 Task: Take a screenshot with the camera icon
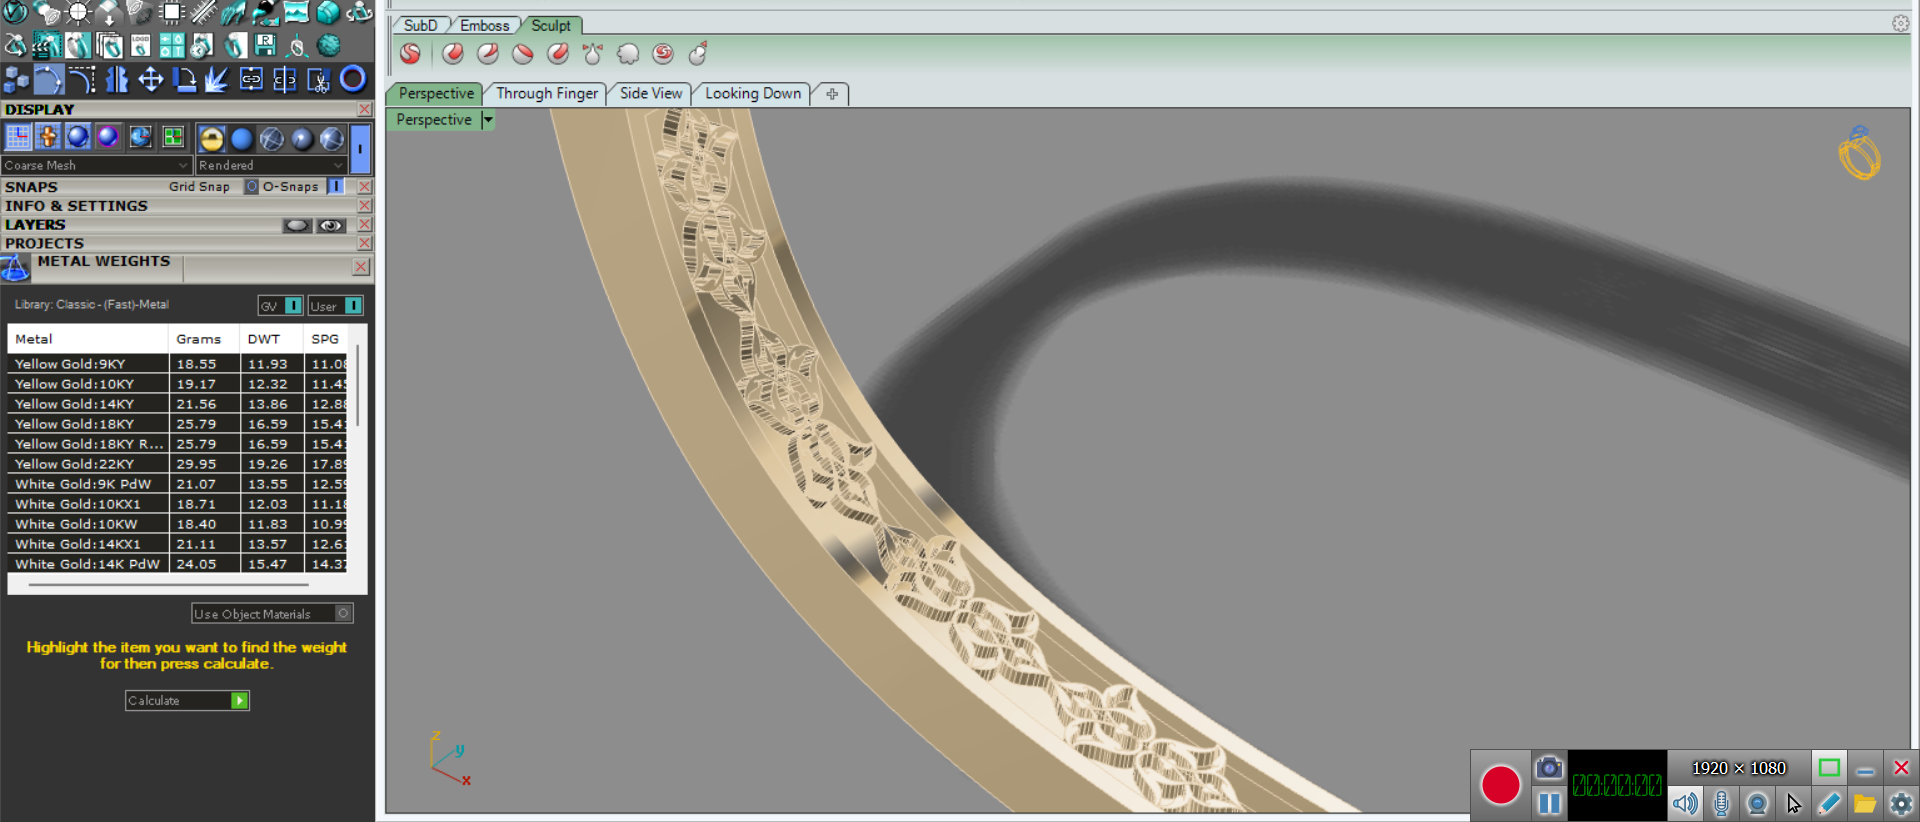point(1548,768)
